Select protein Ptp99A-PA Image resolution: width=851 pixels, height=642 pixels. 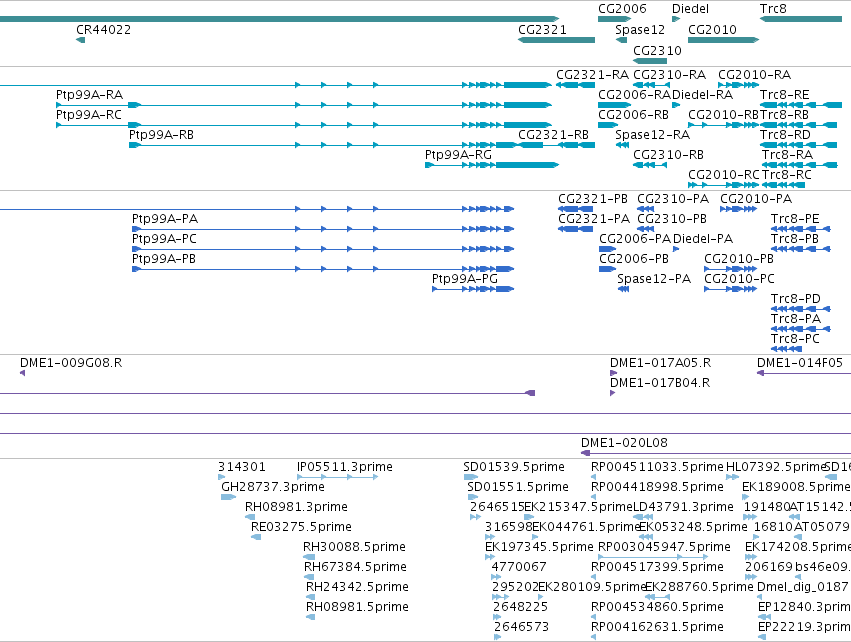click(x=165, y=219)
